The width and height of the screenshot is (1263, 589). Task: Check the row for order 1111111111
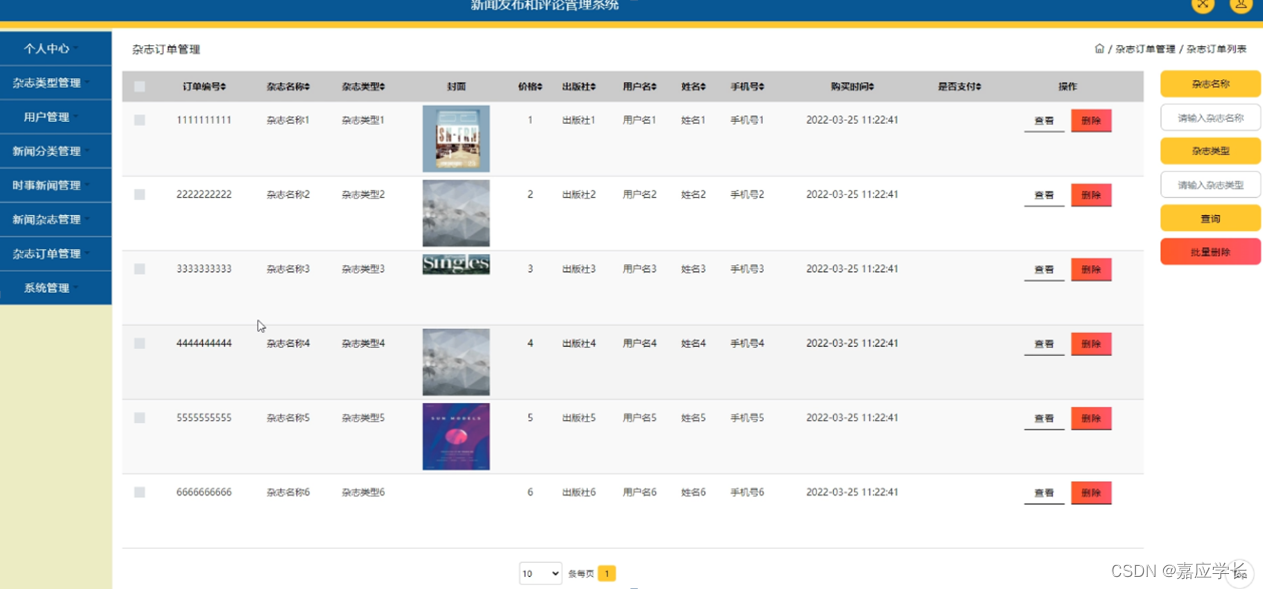click(140, 120)
